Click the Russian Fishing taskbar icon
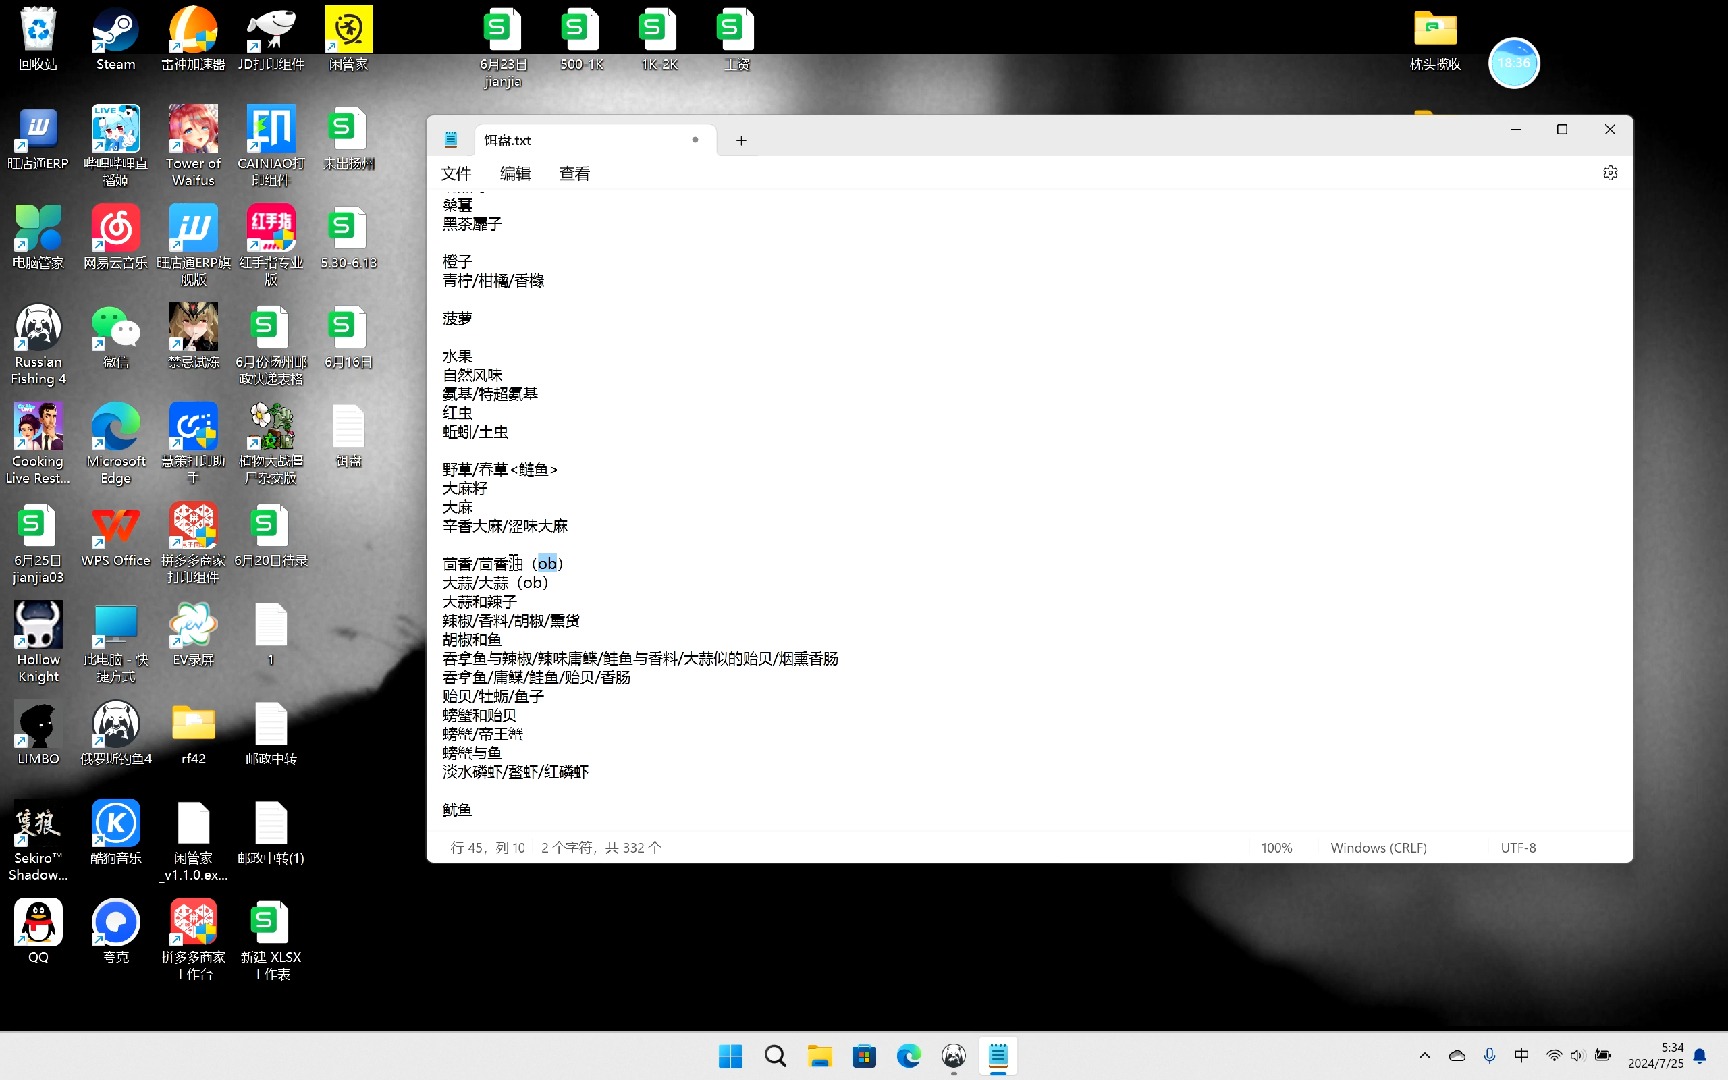 (954, 1056)
